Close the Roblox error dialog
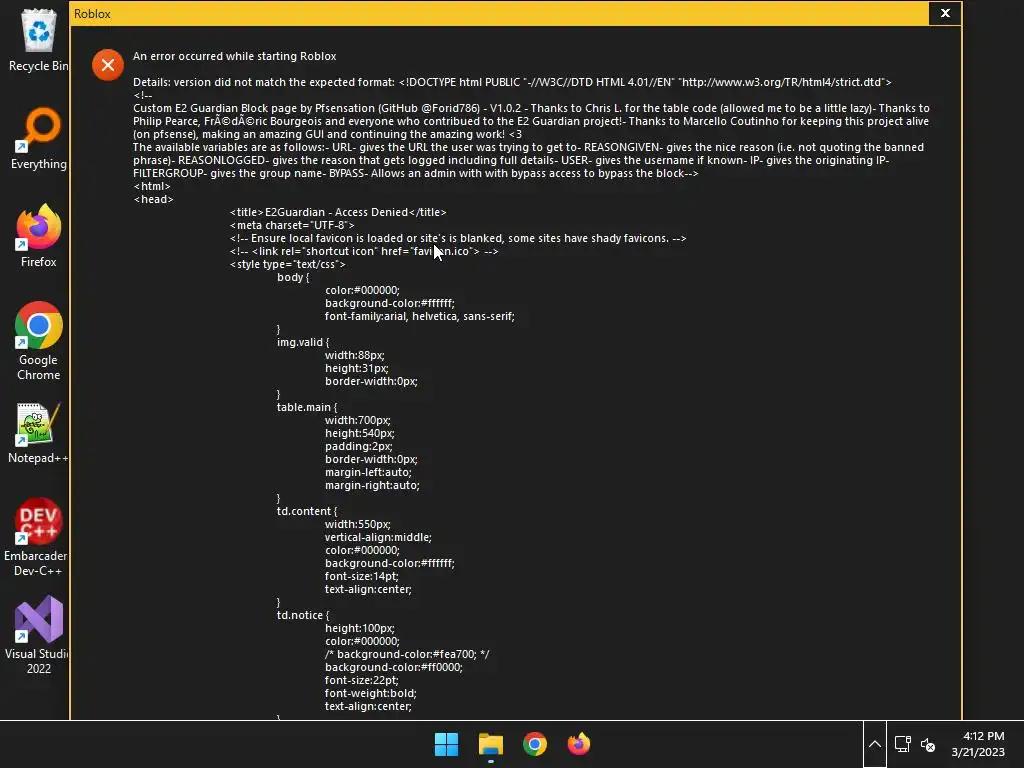1024x768 pixels. click(945, 13)
